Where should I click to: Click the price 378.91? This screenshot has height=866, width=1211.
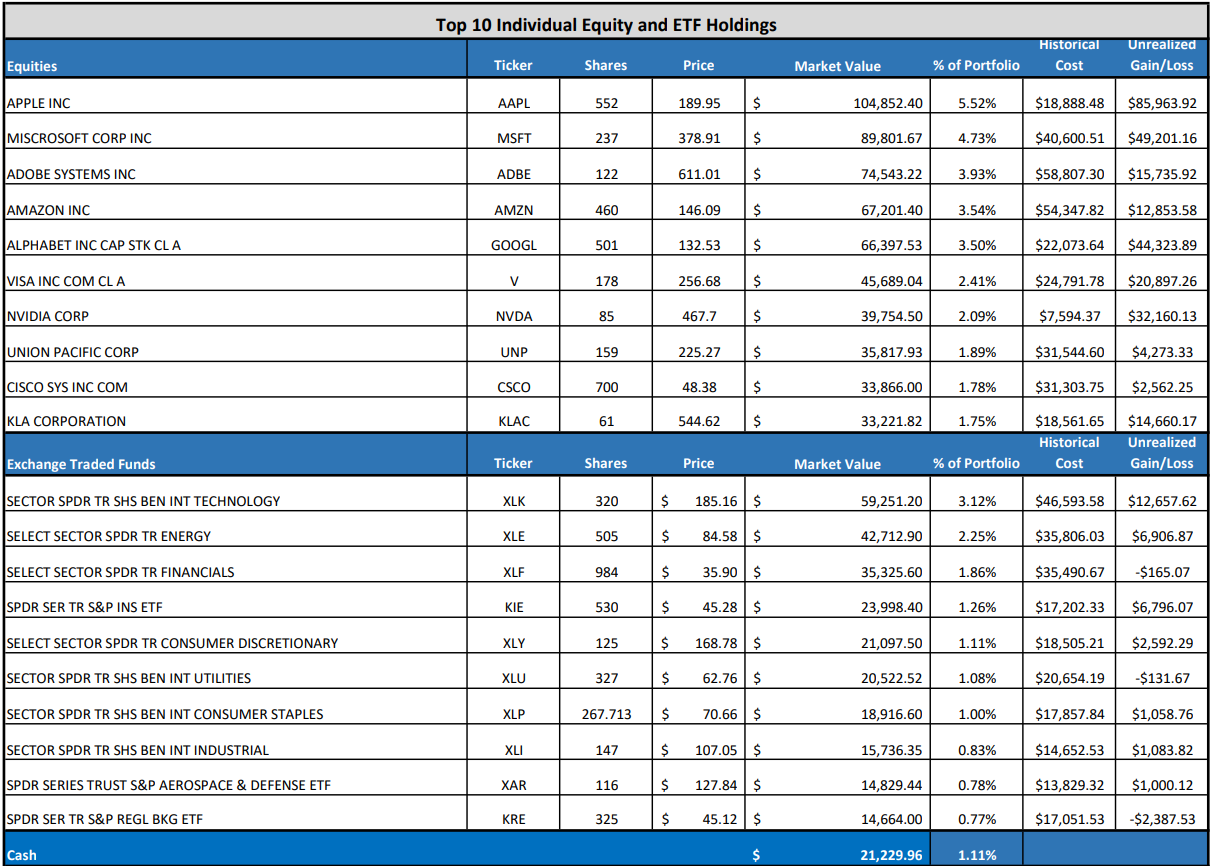tap(699, 138)
